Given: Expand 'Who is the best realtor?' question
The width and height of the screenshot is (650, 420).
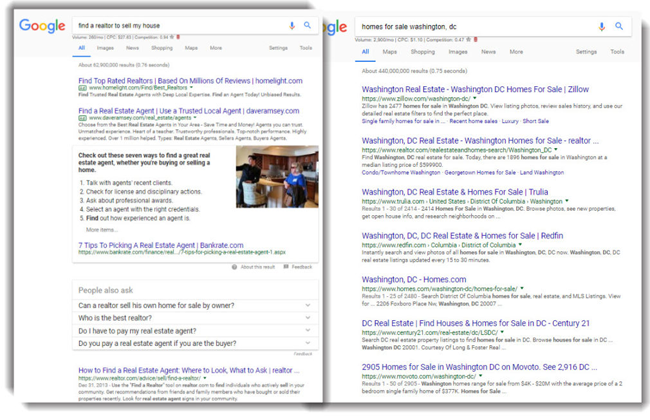Looking at the screenshot, I should pyautogui.click(x=195, y=318).
